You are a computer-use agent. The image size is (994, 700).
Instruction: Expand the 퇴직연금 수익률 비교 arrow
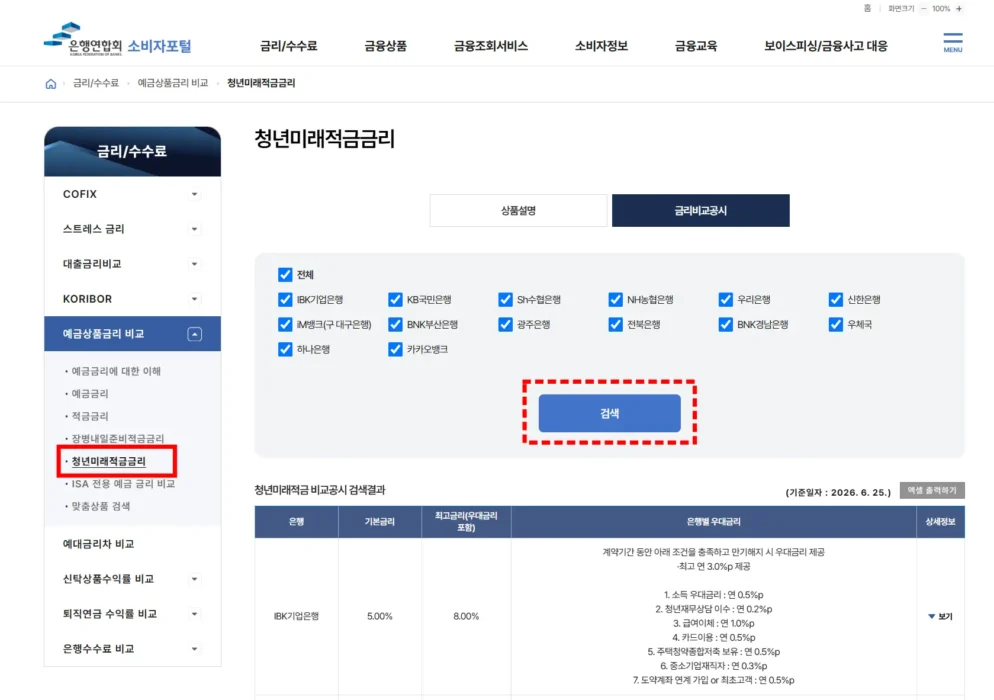(195, 614)
